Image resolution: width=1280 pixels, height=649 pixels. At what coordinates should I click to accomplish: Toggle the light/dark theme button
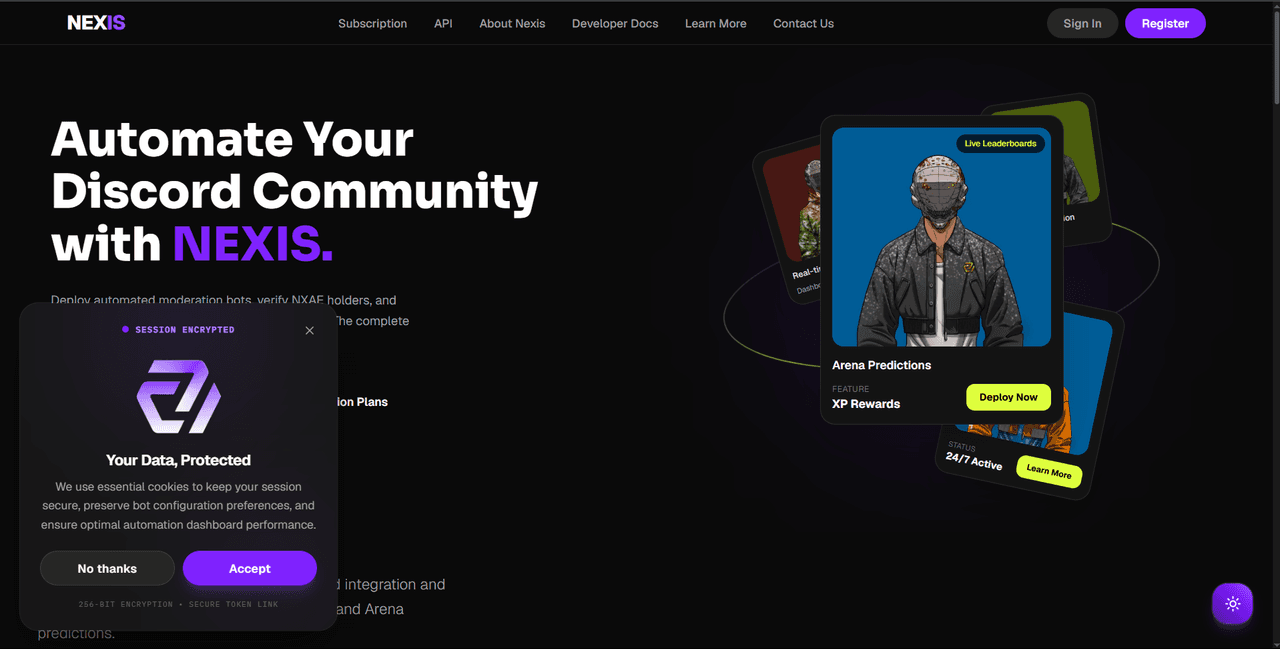click(x=1232, y=604)
